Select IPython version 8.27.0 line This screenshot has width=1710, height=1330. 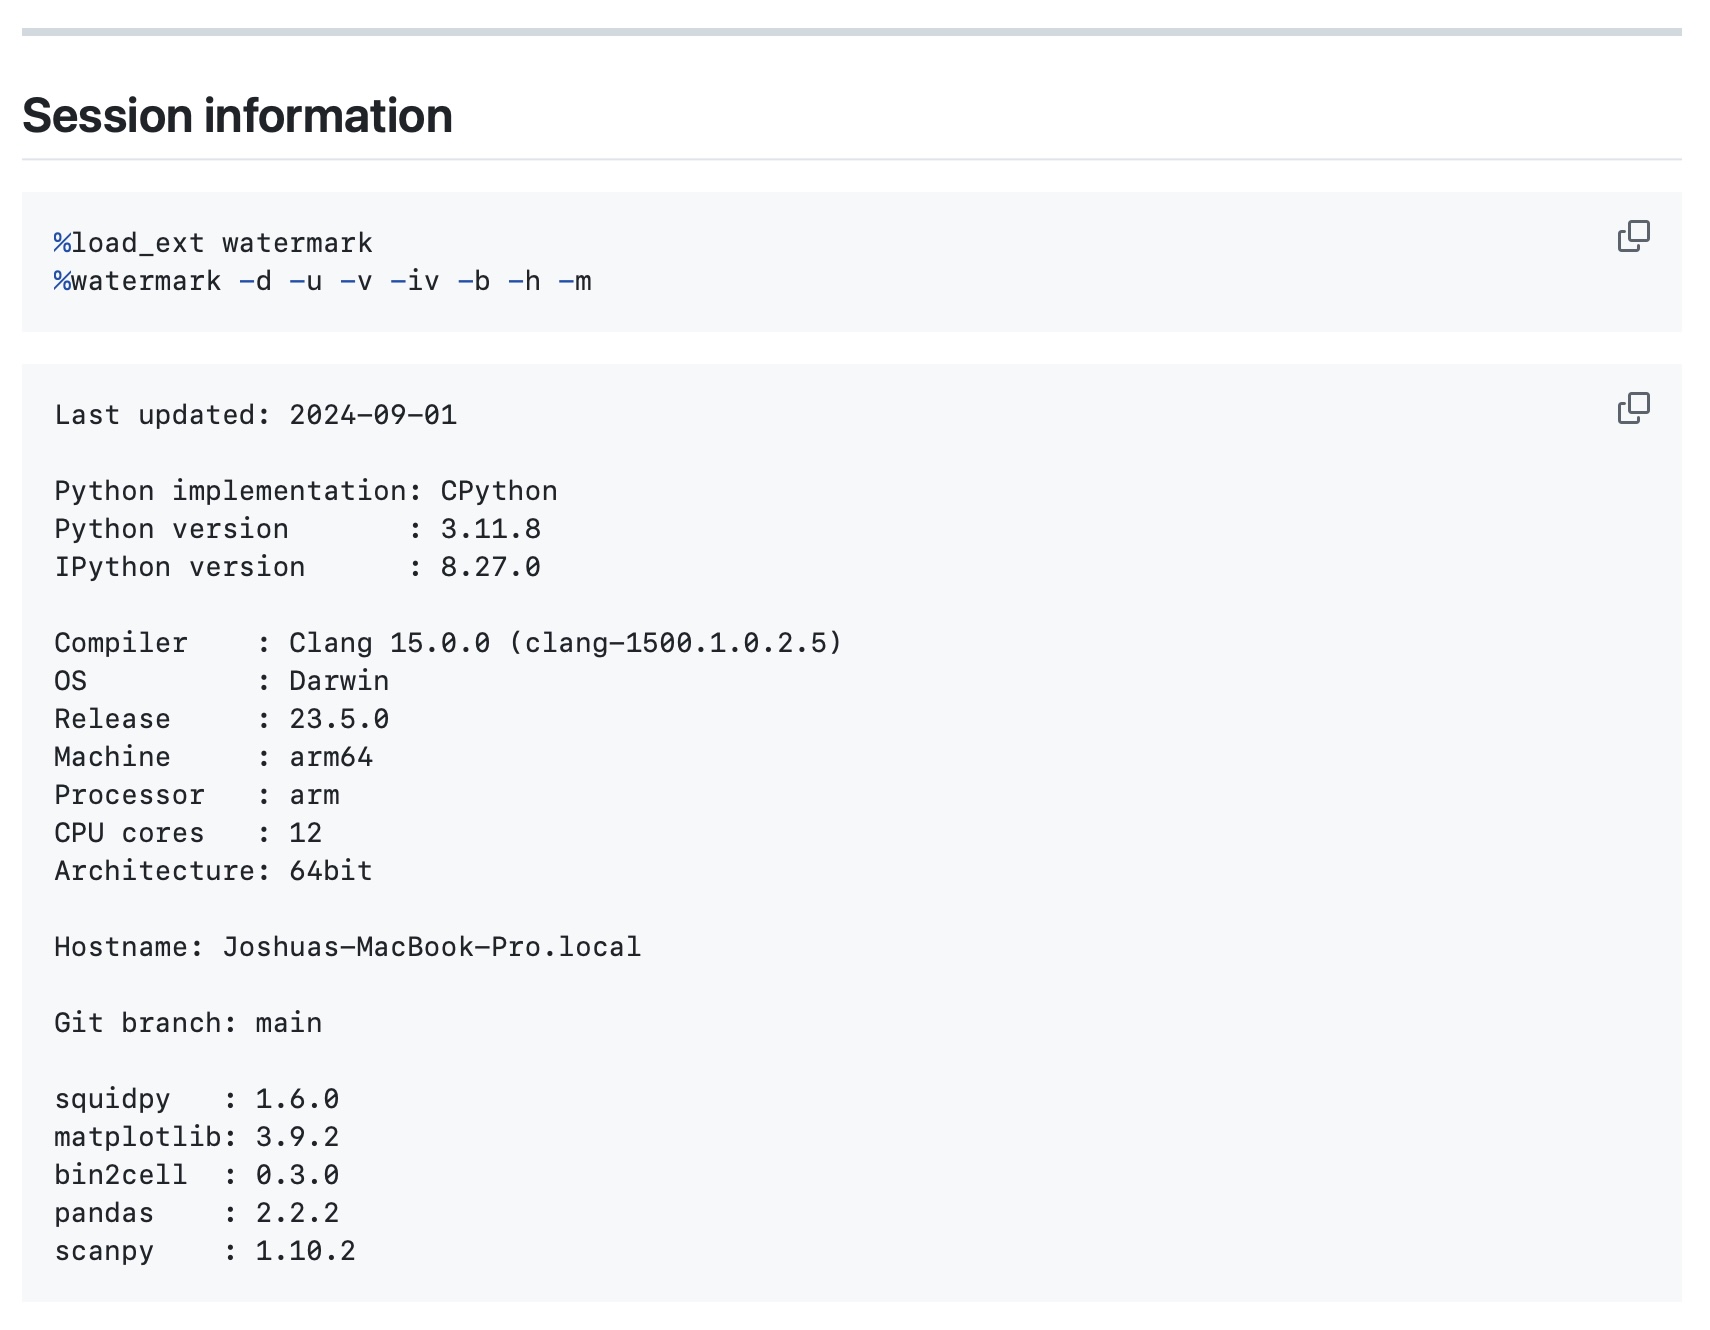click(298, 567)
